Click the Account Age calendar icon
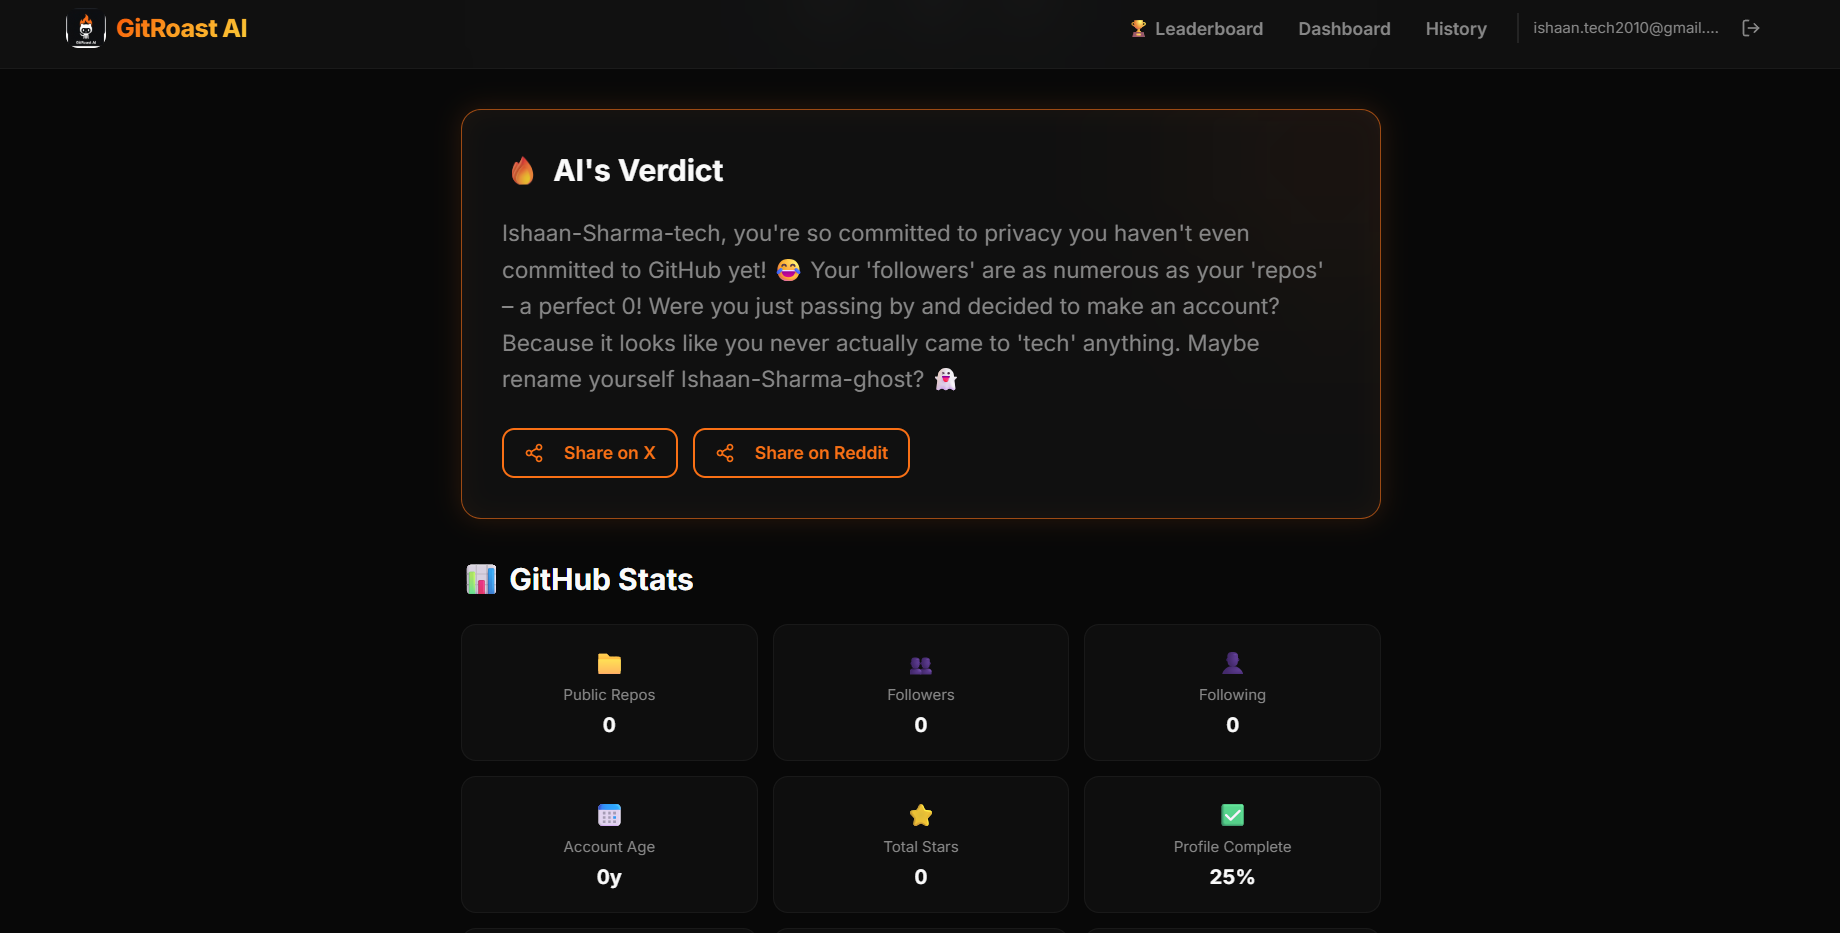 coord(608,814)
